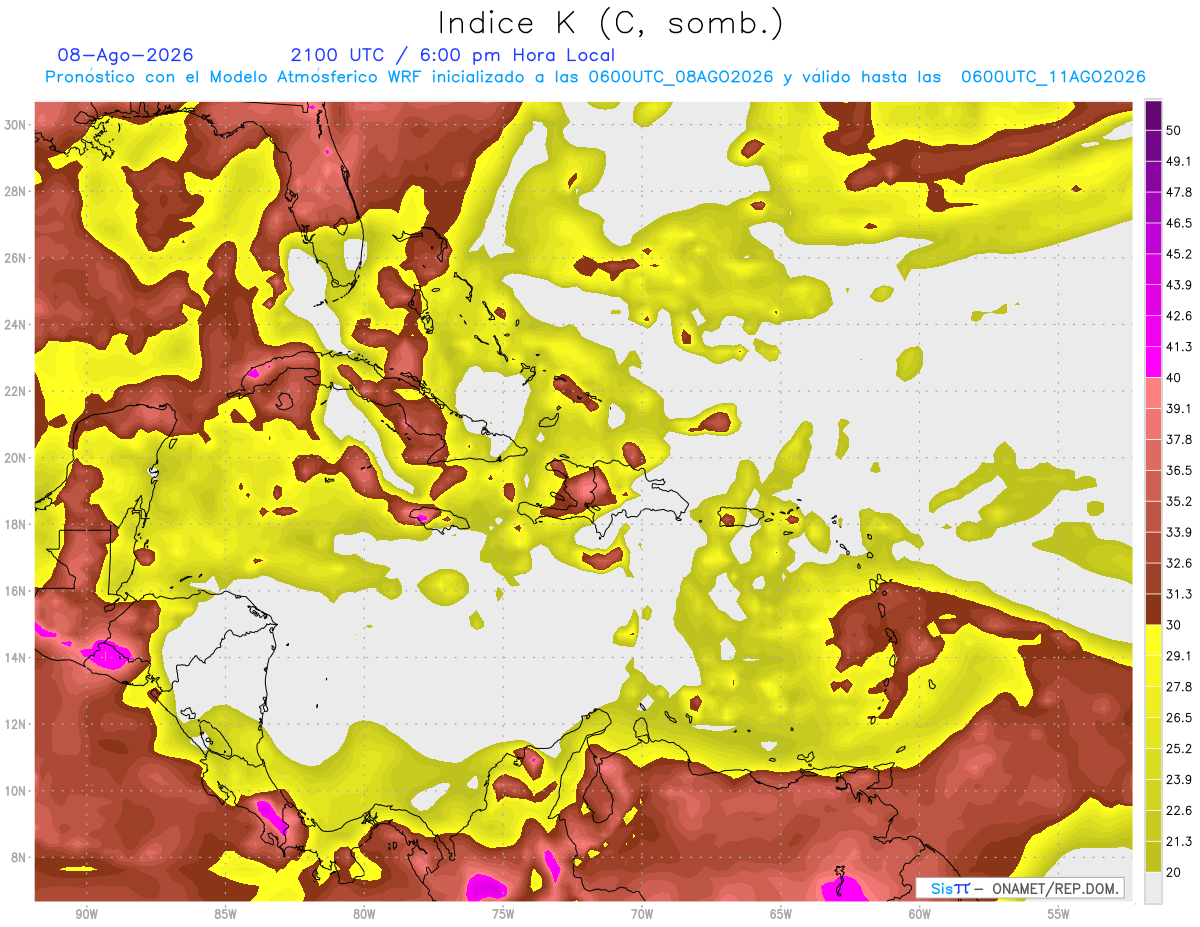Click the "30N" latitude axis label
Screen dimensions: 1200x927
point(15,125)
